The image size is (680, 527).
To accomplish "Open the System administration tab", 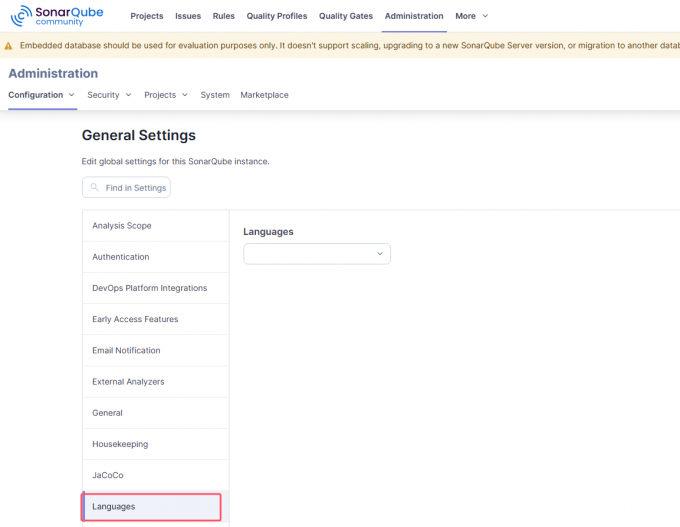I will click(215, 95).
